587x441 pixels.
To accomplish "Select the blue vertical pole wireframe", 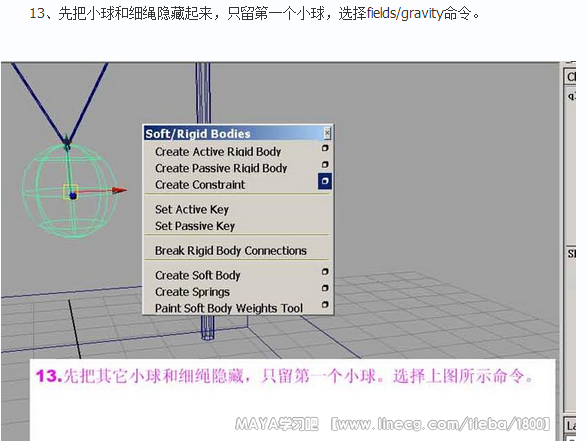I will click(203, 94).
